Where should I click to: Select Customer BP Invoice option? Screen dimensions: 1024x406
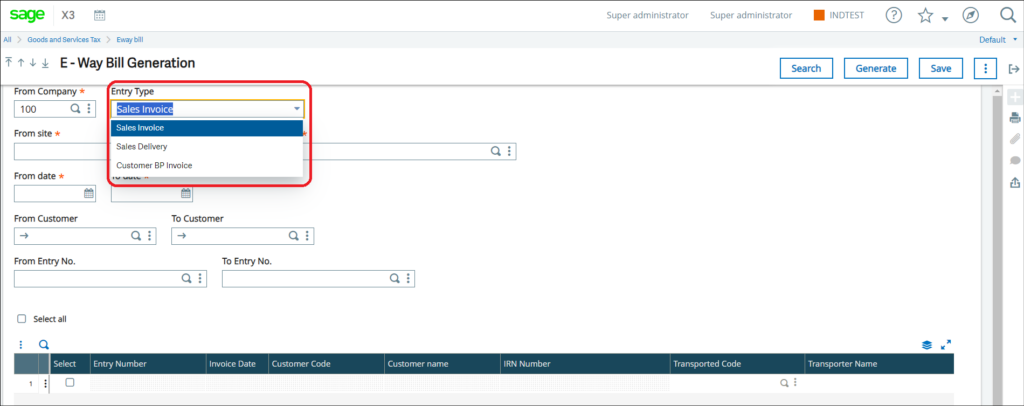pyautogui.click(x=207, y=166)
